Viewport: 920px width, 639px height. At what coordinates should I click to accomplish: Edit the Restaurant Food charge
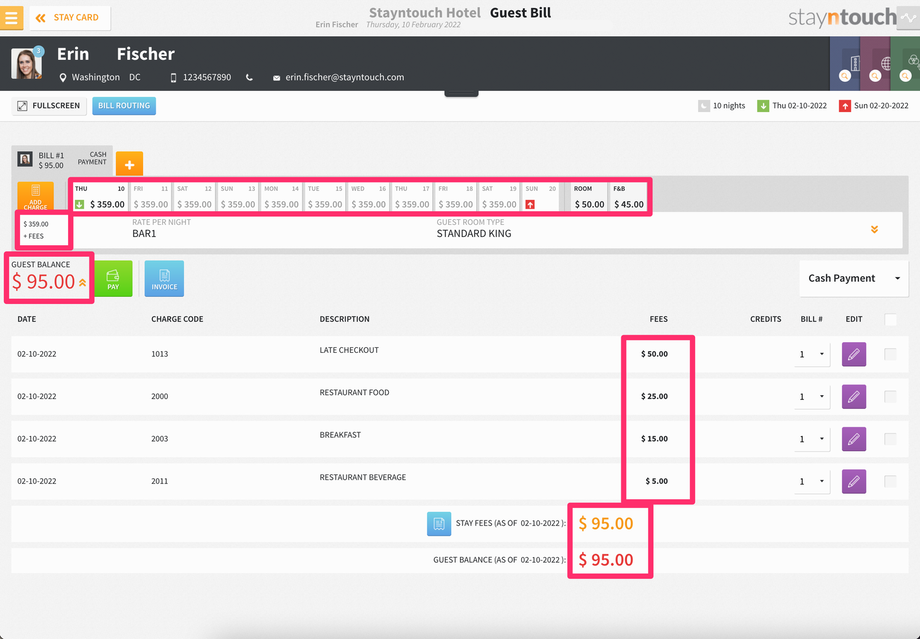[x=854, y=397]
